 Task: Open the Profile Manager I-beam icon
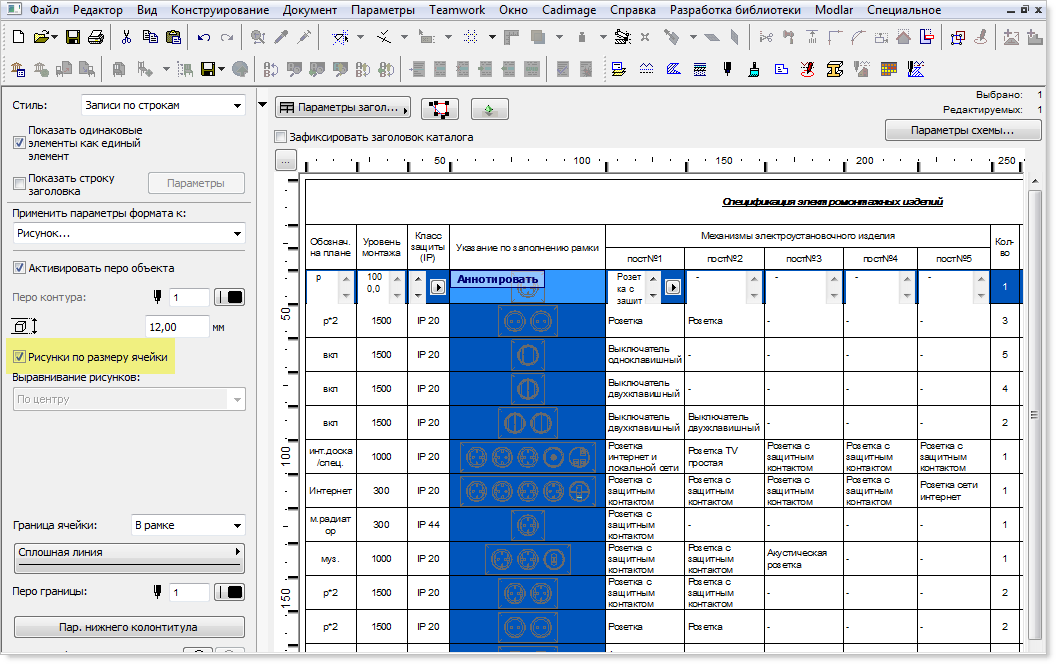click(x=834, y=69)
